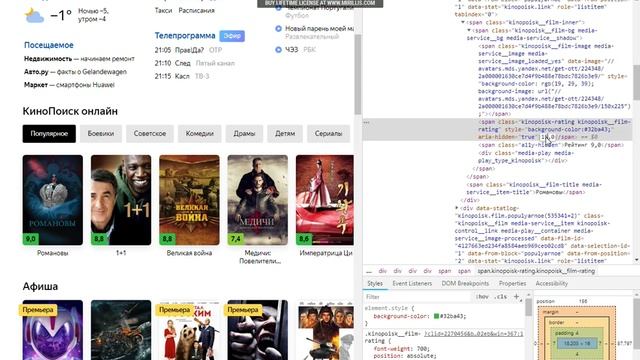Expand the populyarnoe(535341+2) div node
The height and width of the screenshot is (360, 640).
tap(457, 208)
